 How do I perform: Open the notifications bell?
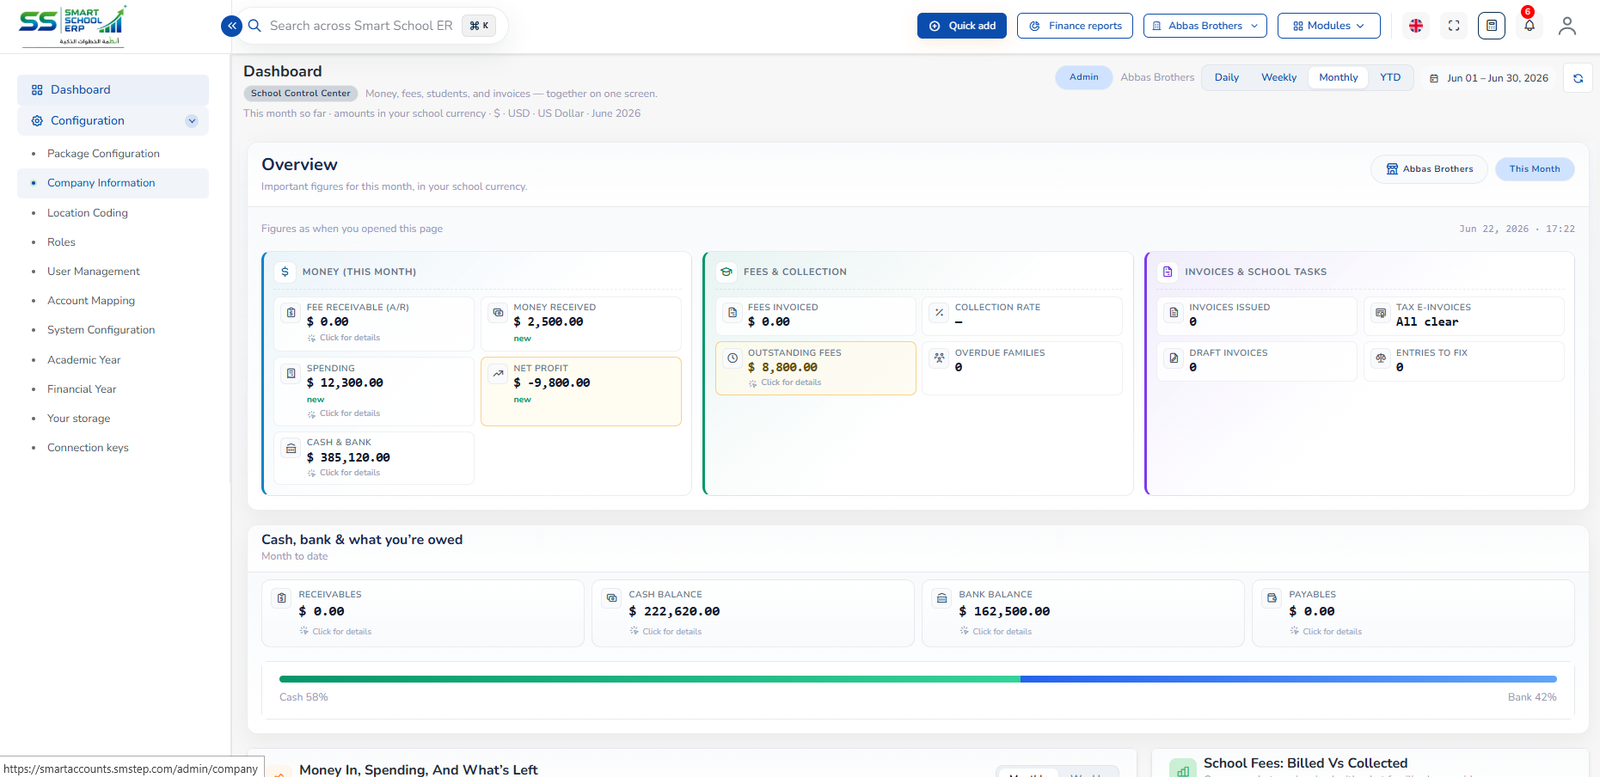(x=1529, y=26)
